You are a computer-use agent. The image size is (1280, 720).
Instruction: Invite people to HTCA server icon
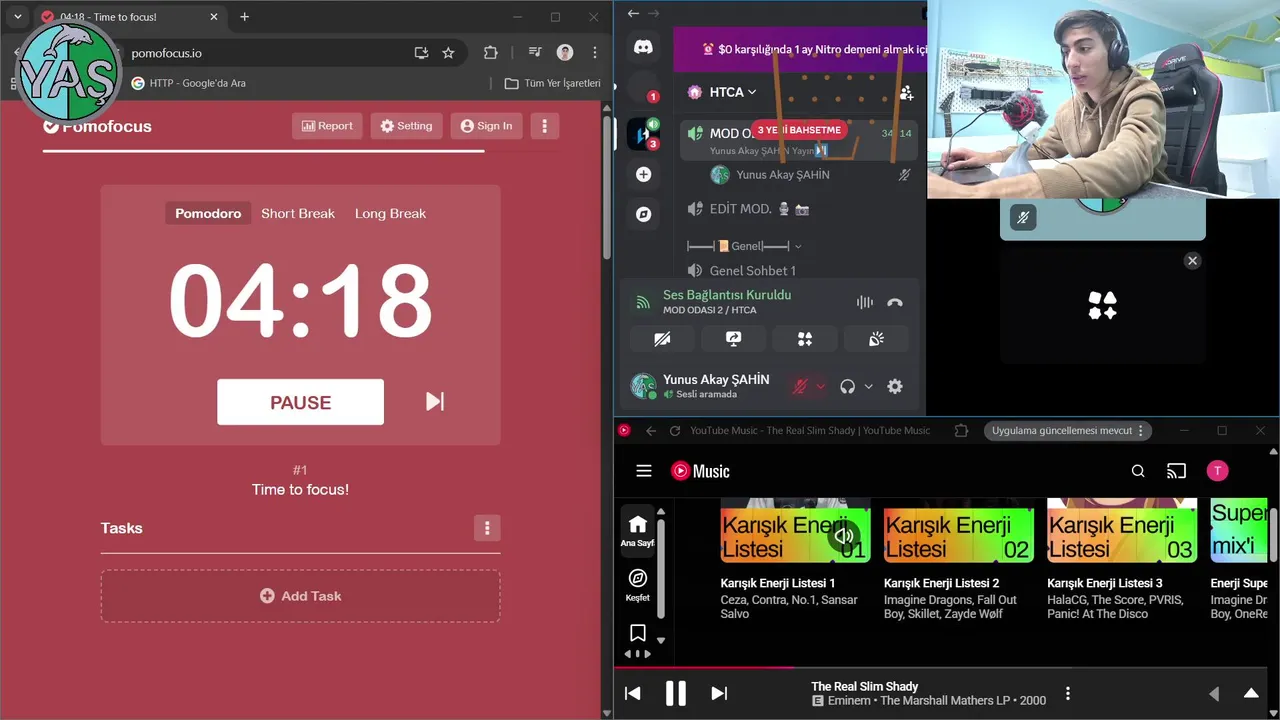pyautogui.click(x=906, y=92)
